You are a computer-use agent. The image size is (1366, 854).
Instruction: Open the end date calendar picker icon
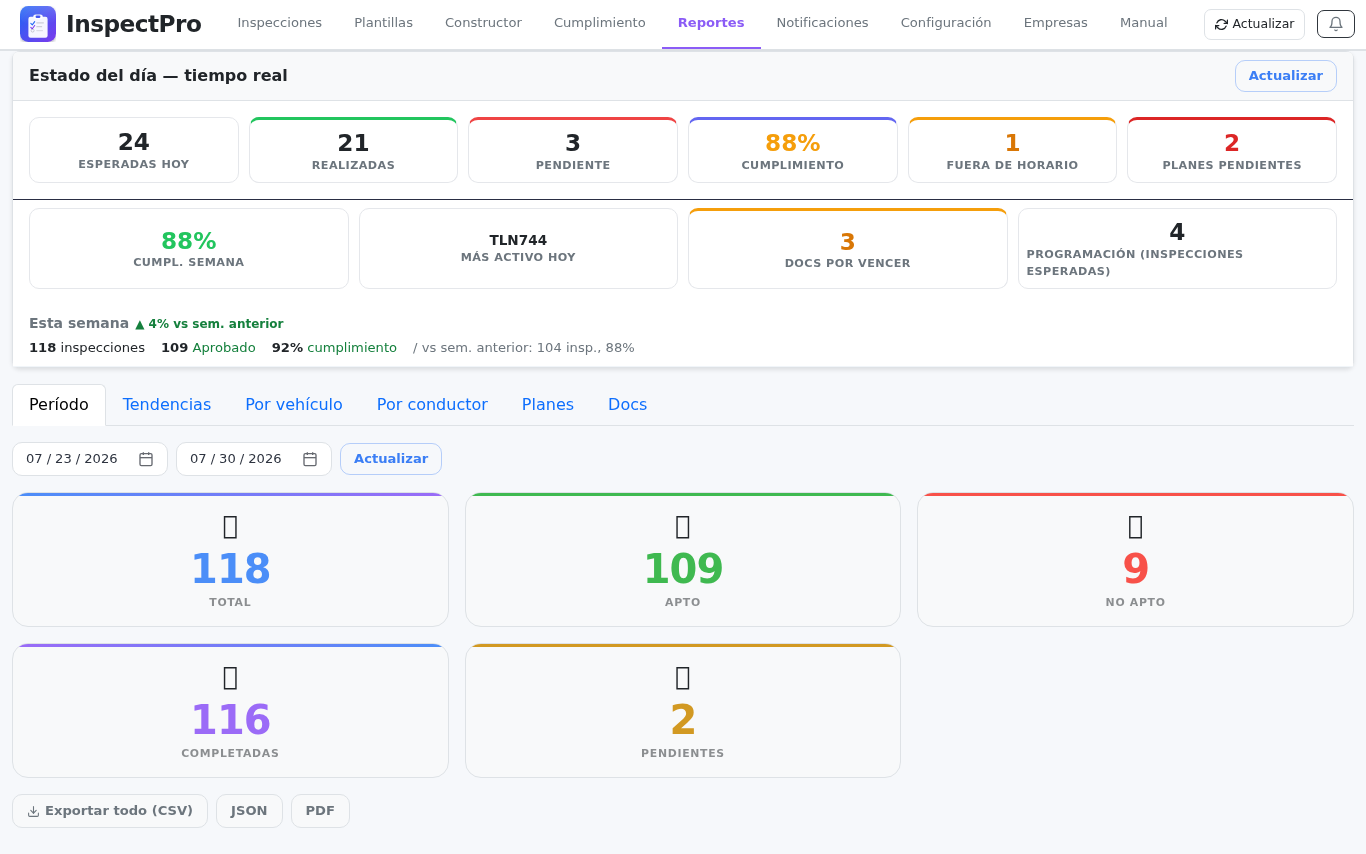(310, 459)
